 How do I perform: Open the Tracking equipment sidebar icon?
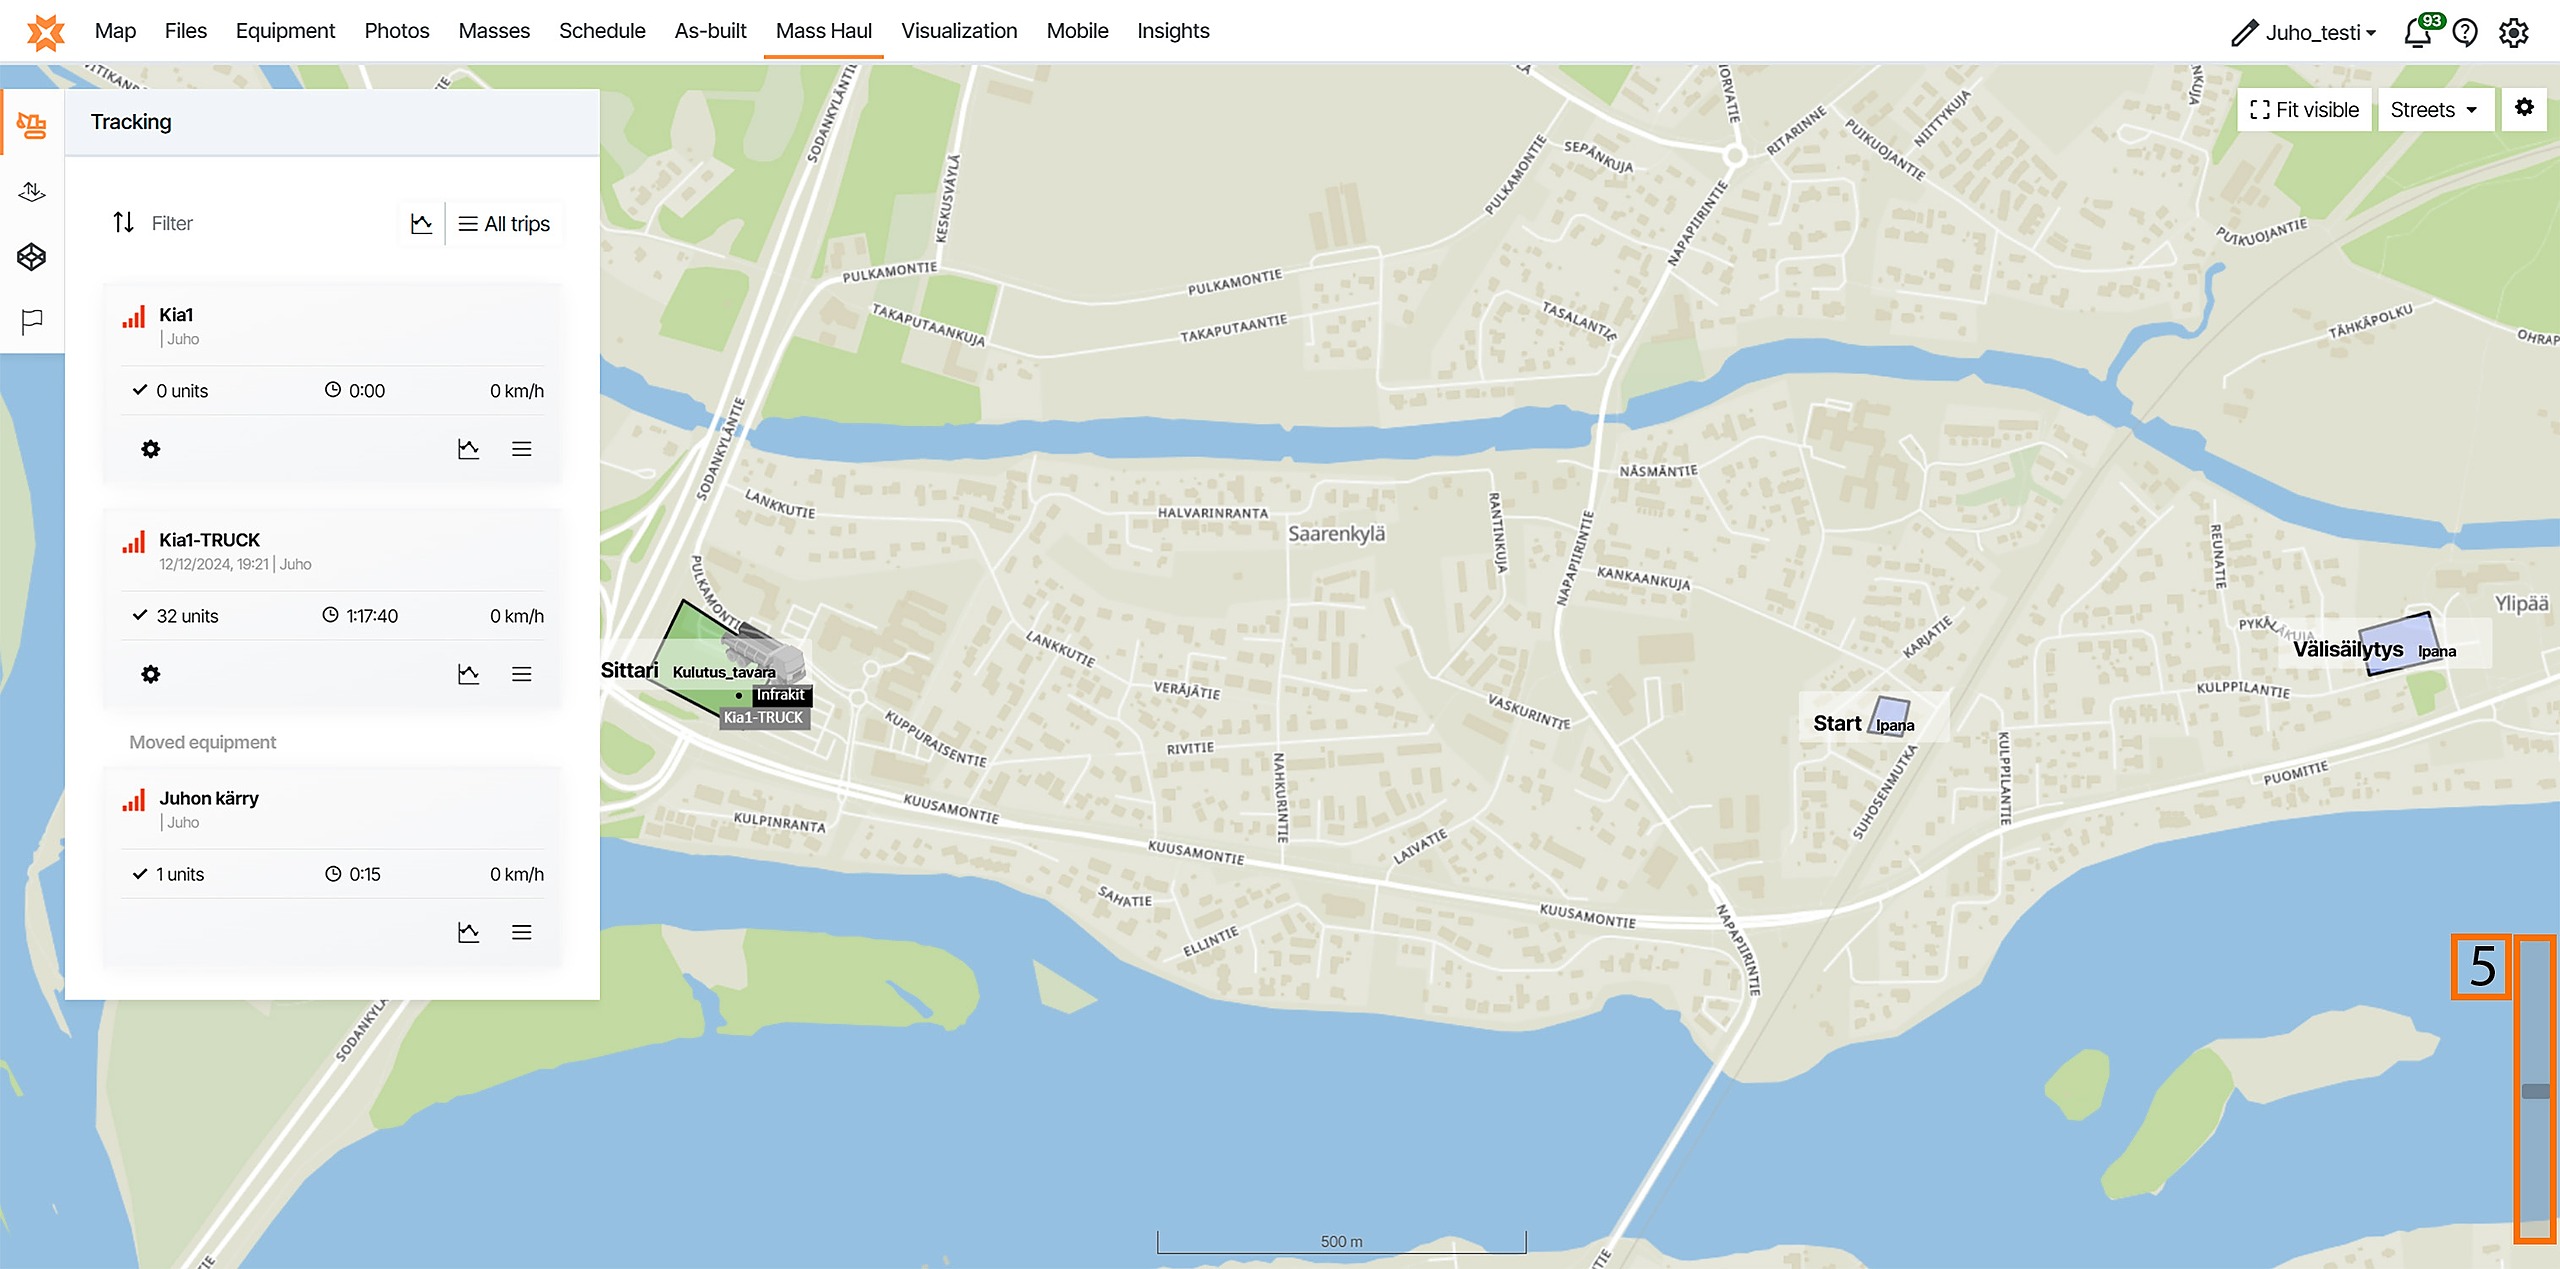click(32, 125)
